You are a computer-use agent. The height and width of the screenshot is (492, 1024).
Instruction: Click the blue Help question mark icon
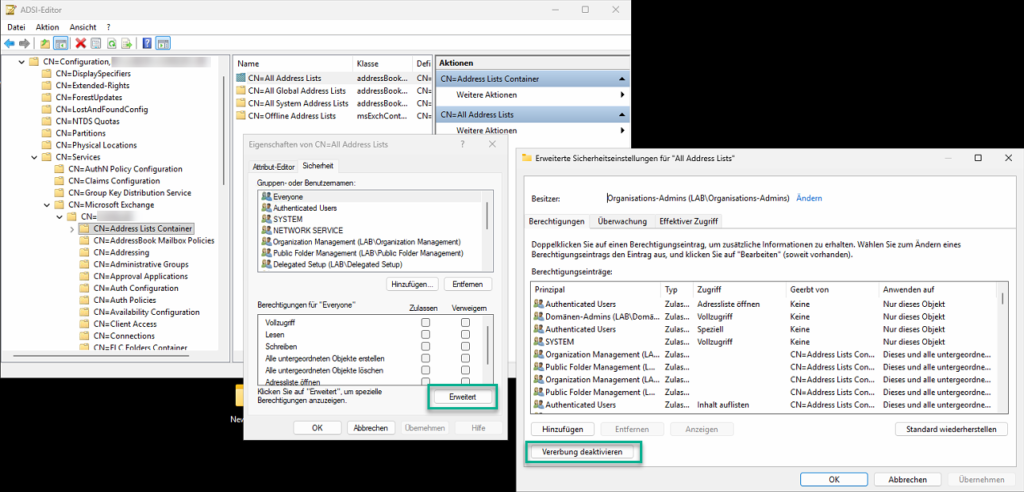(x=147, y=43)
